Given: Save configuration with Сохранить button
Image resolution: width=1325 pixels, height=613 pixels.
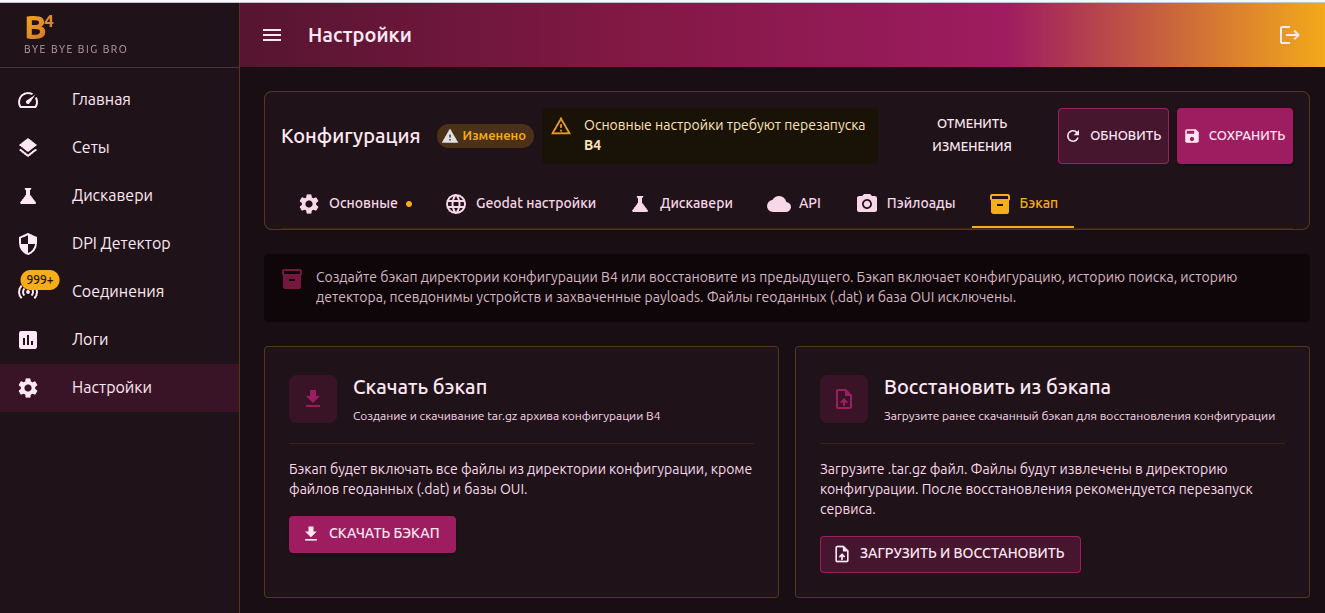Looking at the screenshot, I should point(1234,136).
